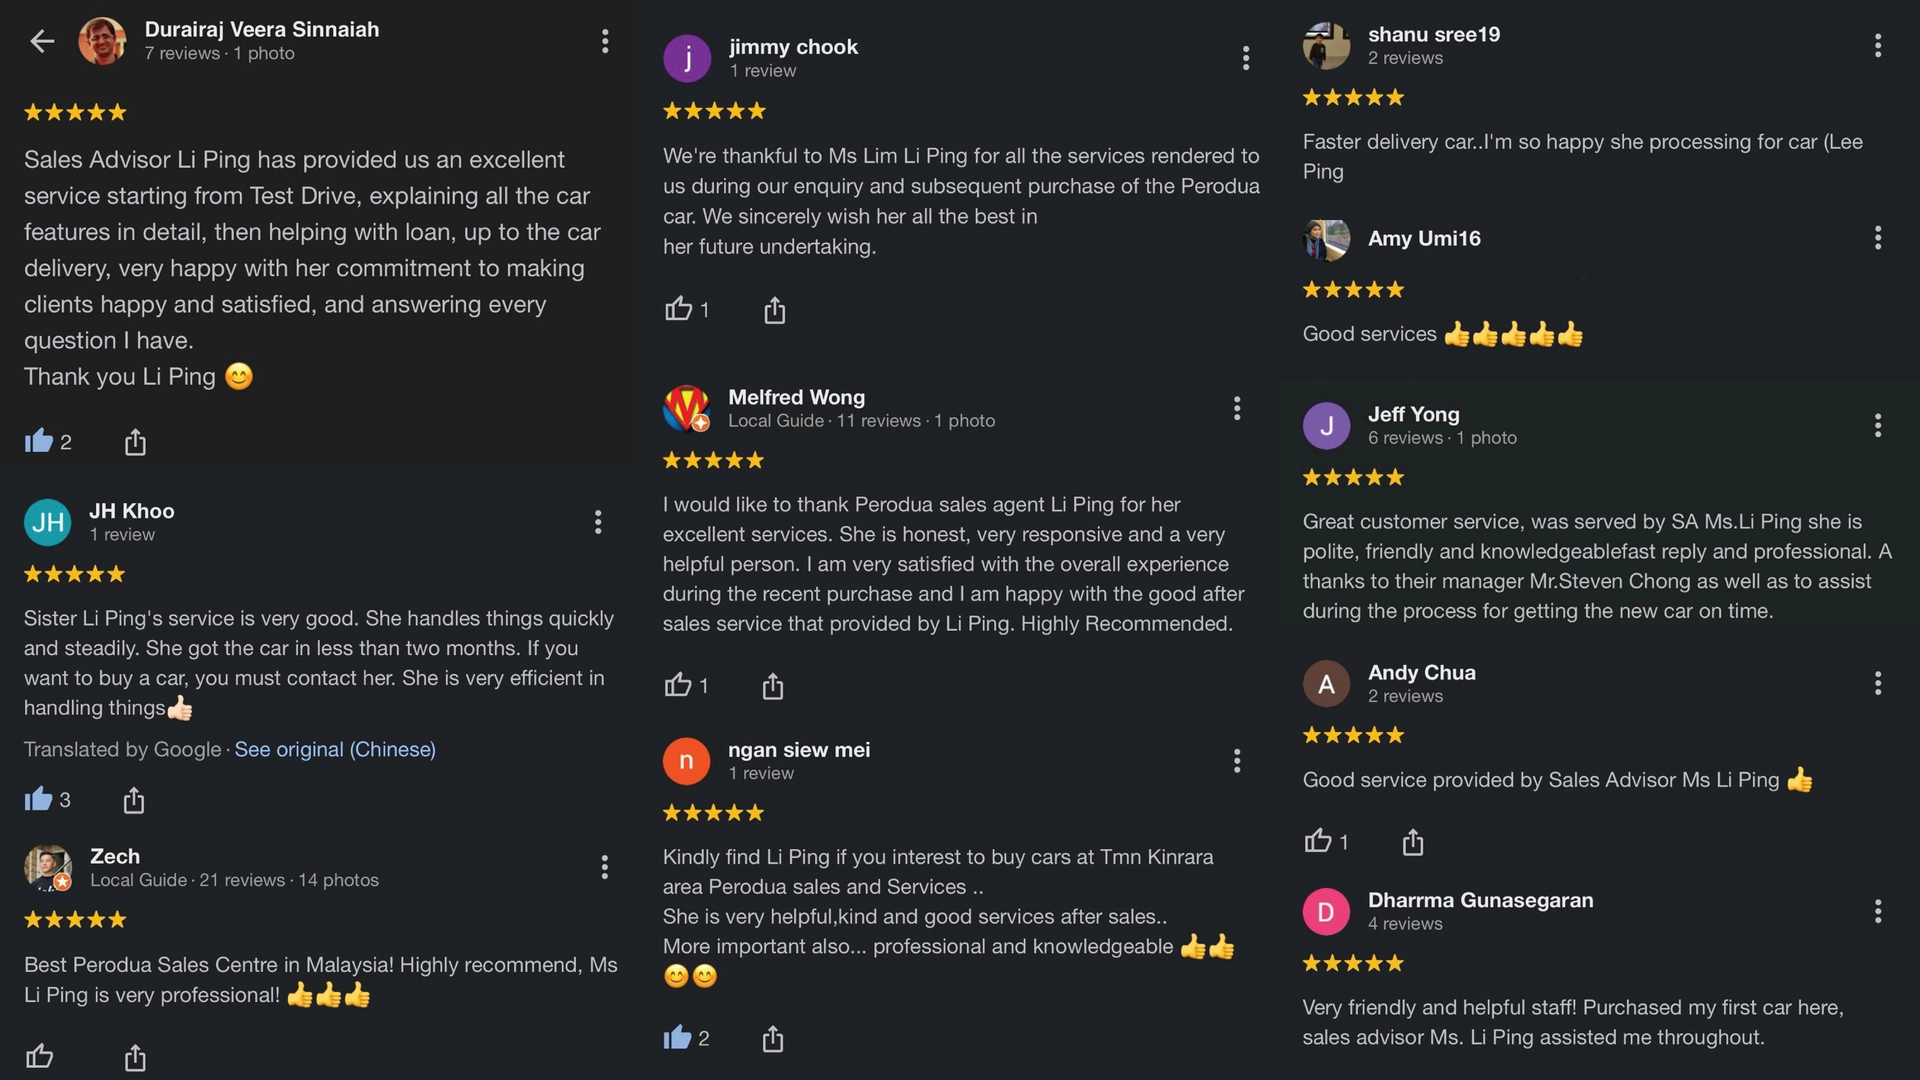Open Melfred Wong's profile picture

coord(686,408)
